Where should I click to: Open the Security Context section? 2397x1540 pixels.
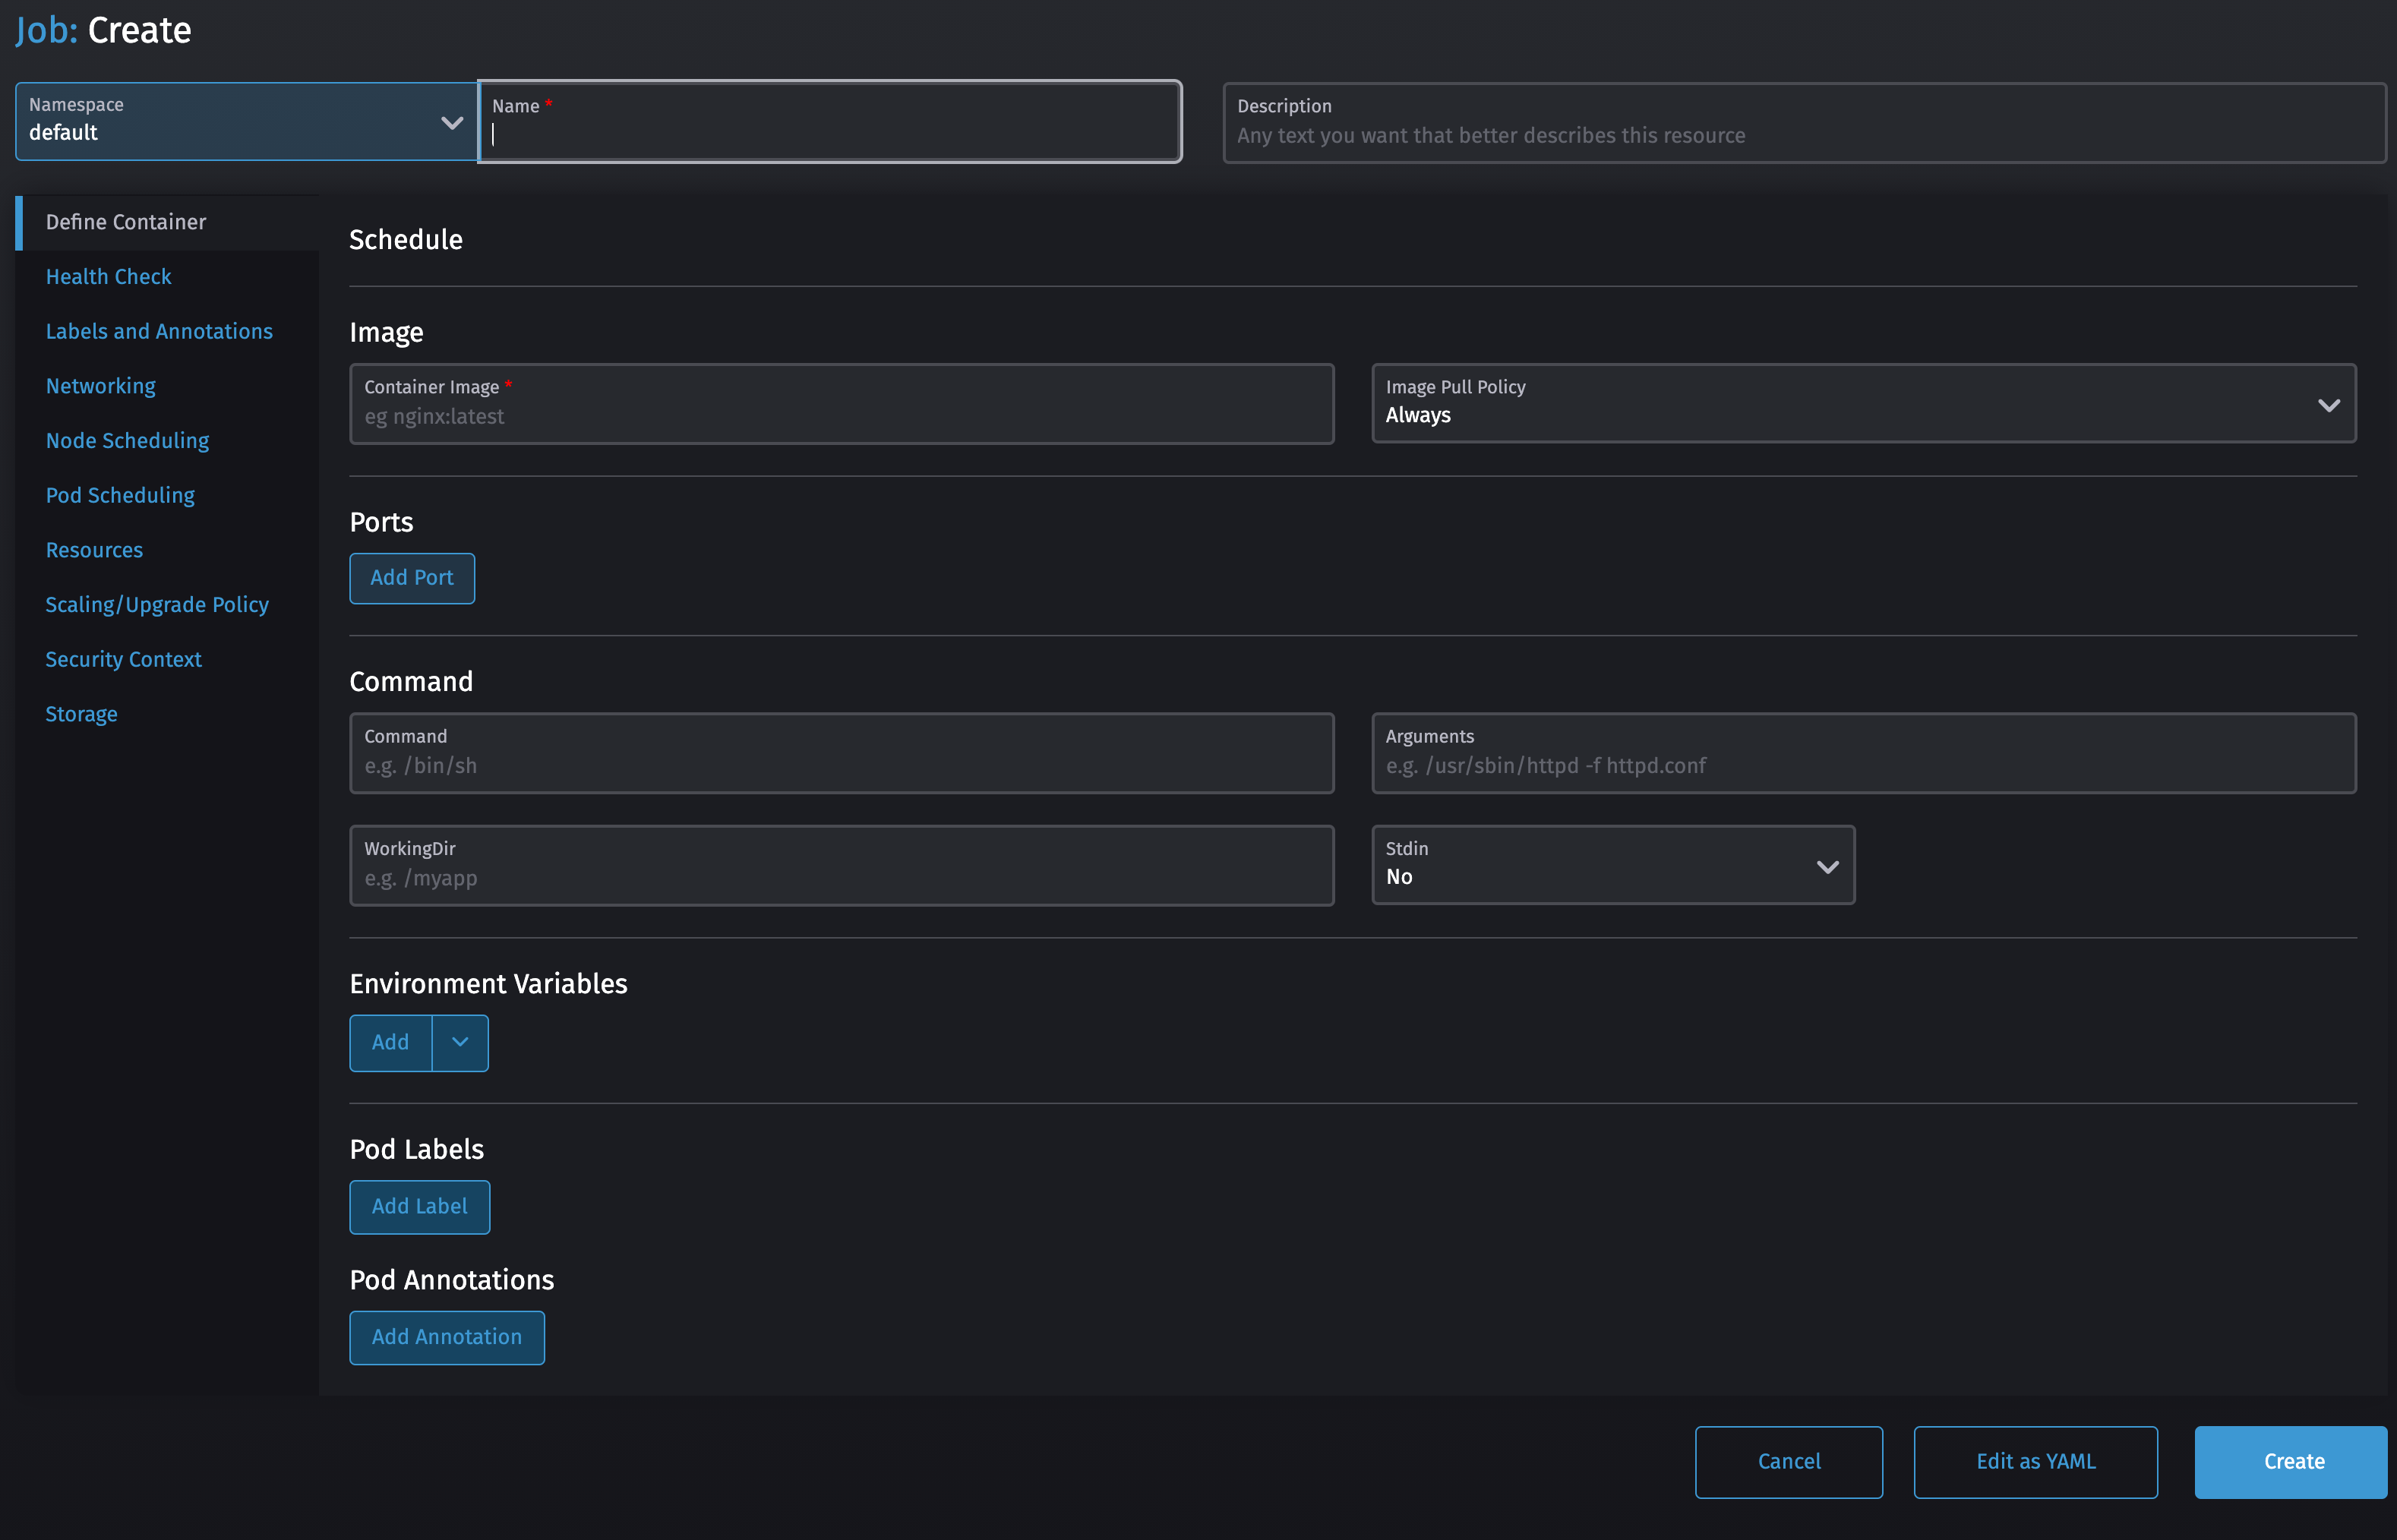click(x=122, y=658)
